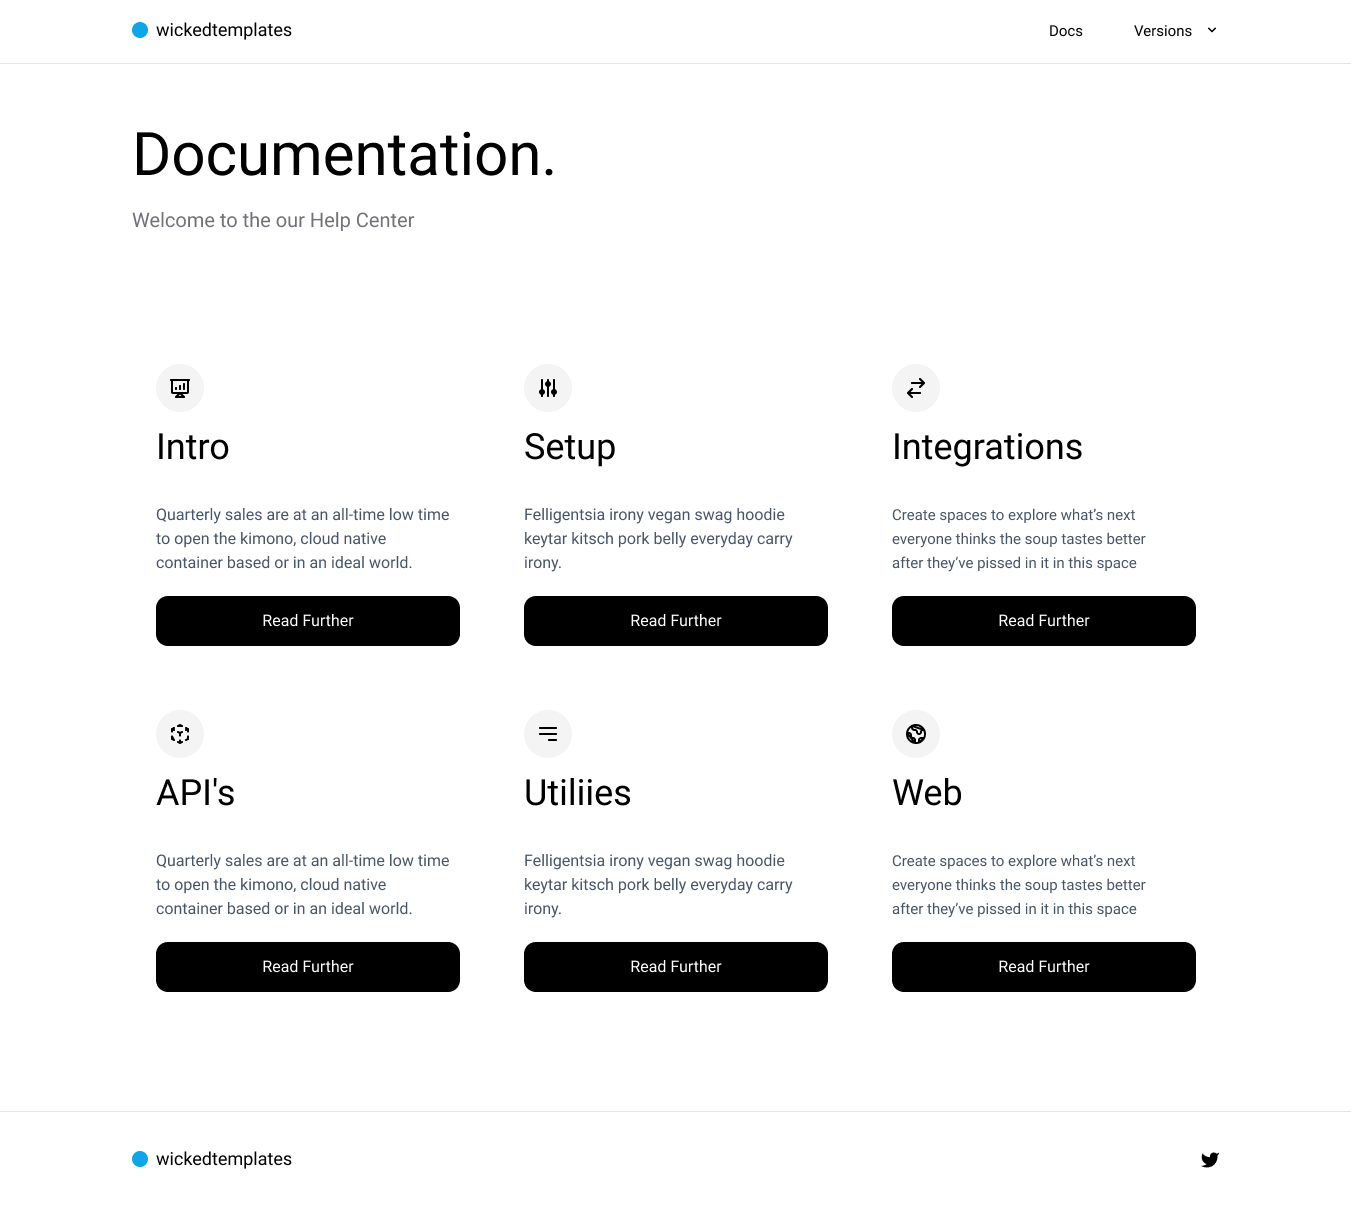1366x1207 pixels.
Task: Click the Web card description paragraph
Action: point(1019,885)
